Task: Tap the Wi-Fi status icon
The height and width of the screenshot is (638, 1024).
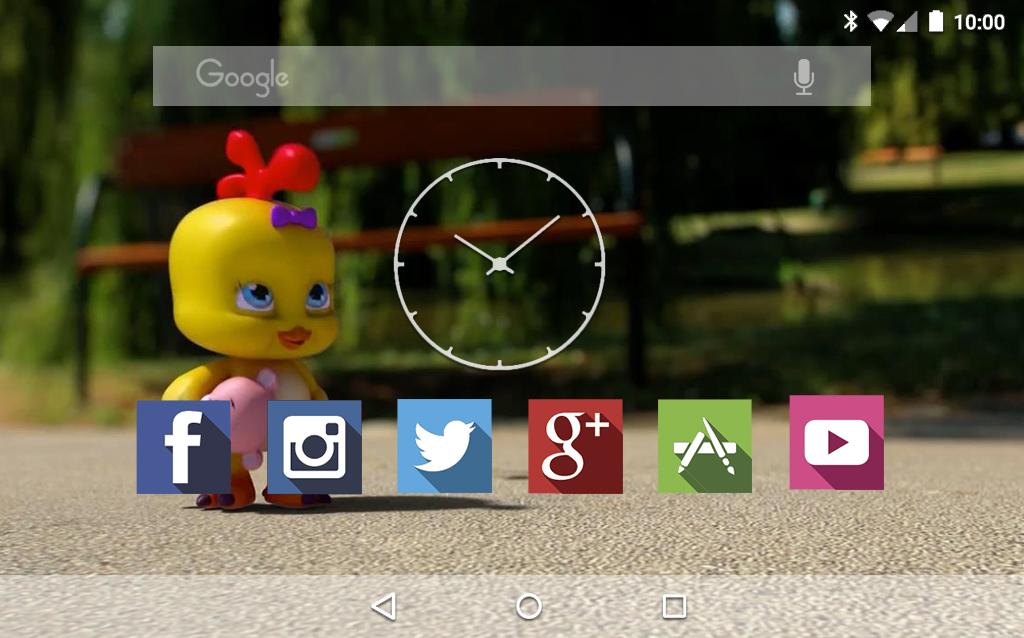Action: point(881,22)
